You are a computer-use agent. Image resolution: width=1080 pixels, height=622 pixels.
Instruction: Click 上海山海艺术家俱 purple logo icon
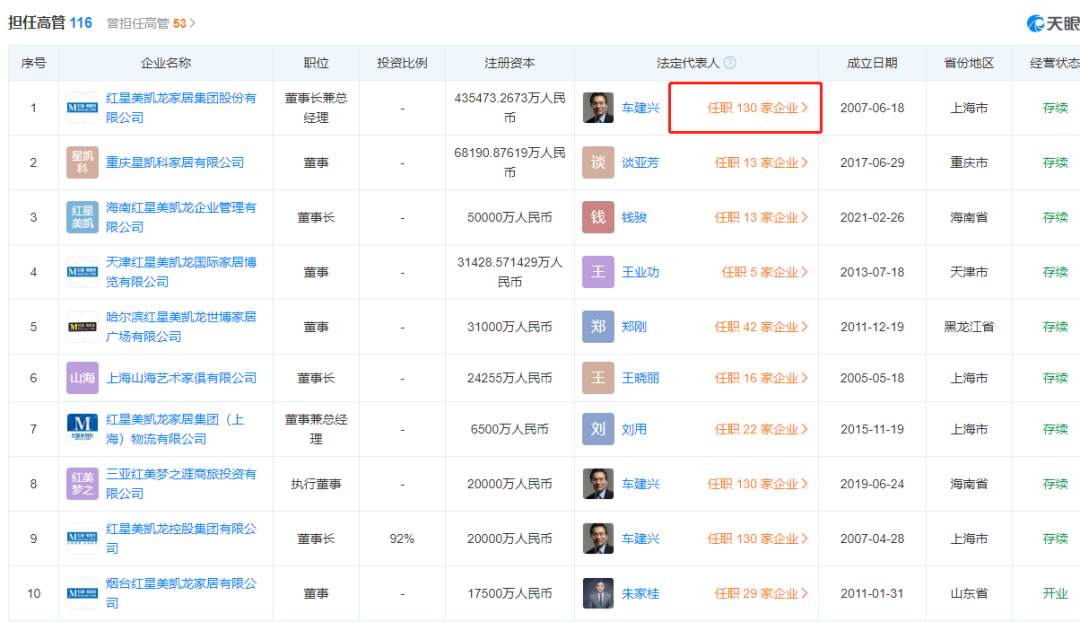[x=82, y=378]
